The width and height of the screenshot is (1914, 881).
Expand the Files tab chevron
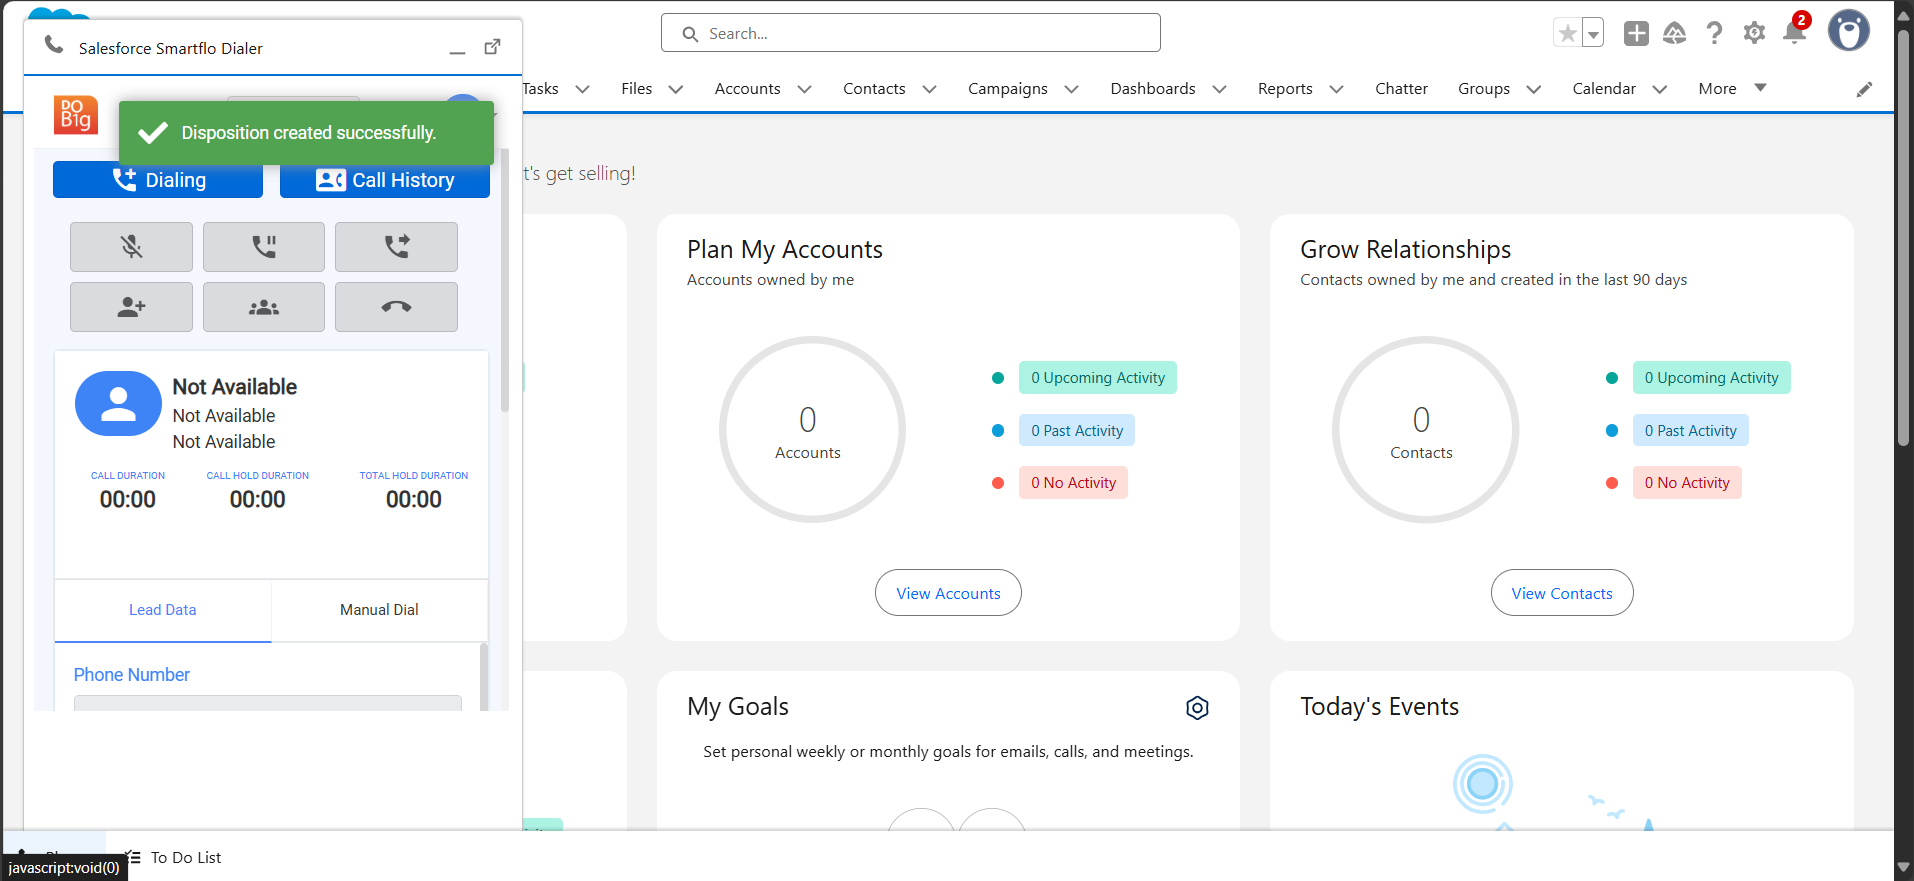click(x=676, y=89)
